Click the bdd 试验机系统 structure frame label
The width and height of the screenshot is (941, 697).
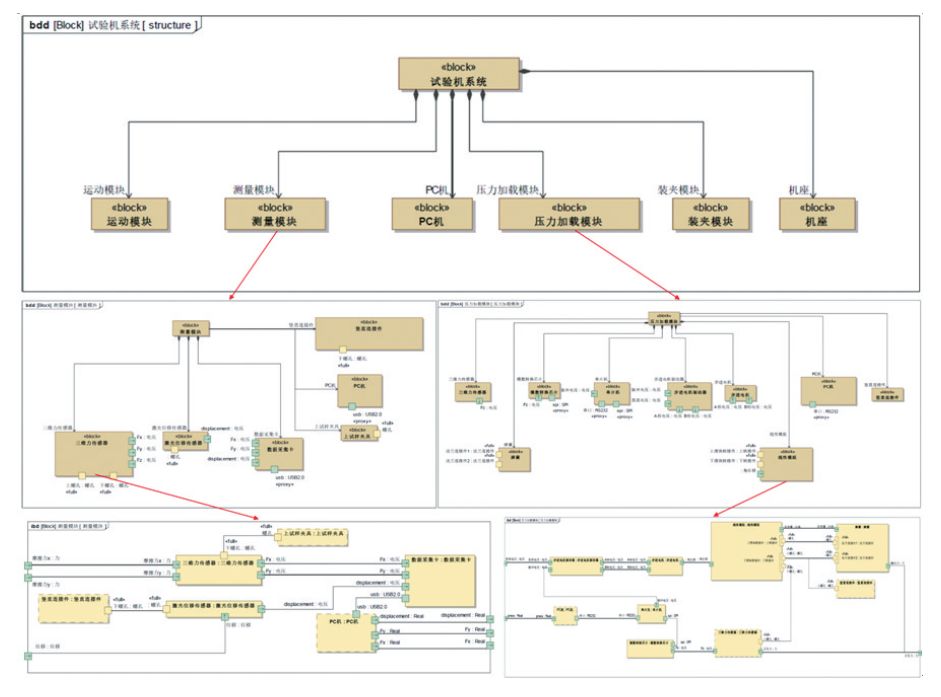tap(111, 25)
